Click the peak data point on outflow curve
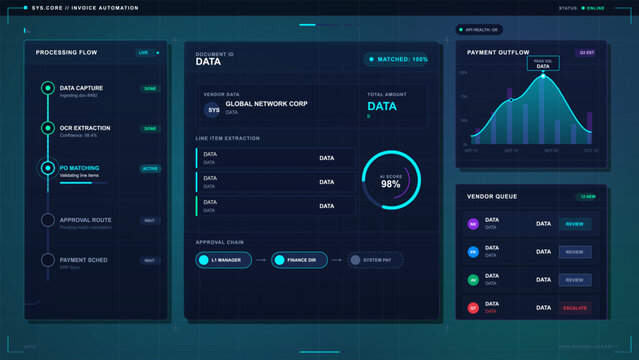The height and width of the screenshot is (360, 639). point(543,76)
